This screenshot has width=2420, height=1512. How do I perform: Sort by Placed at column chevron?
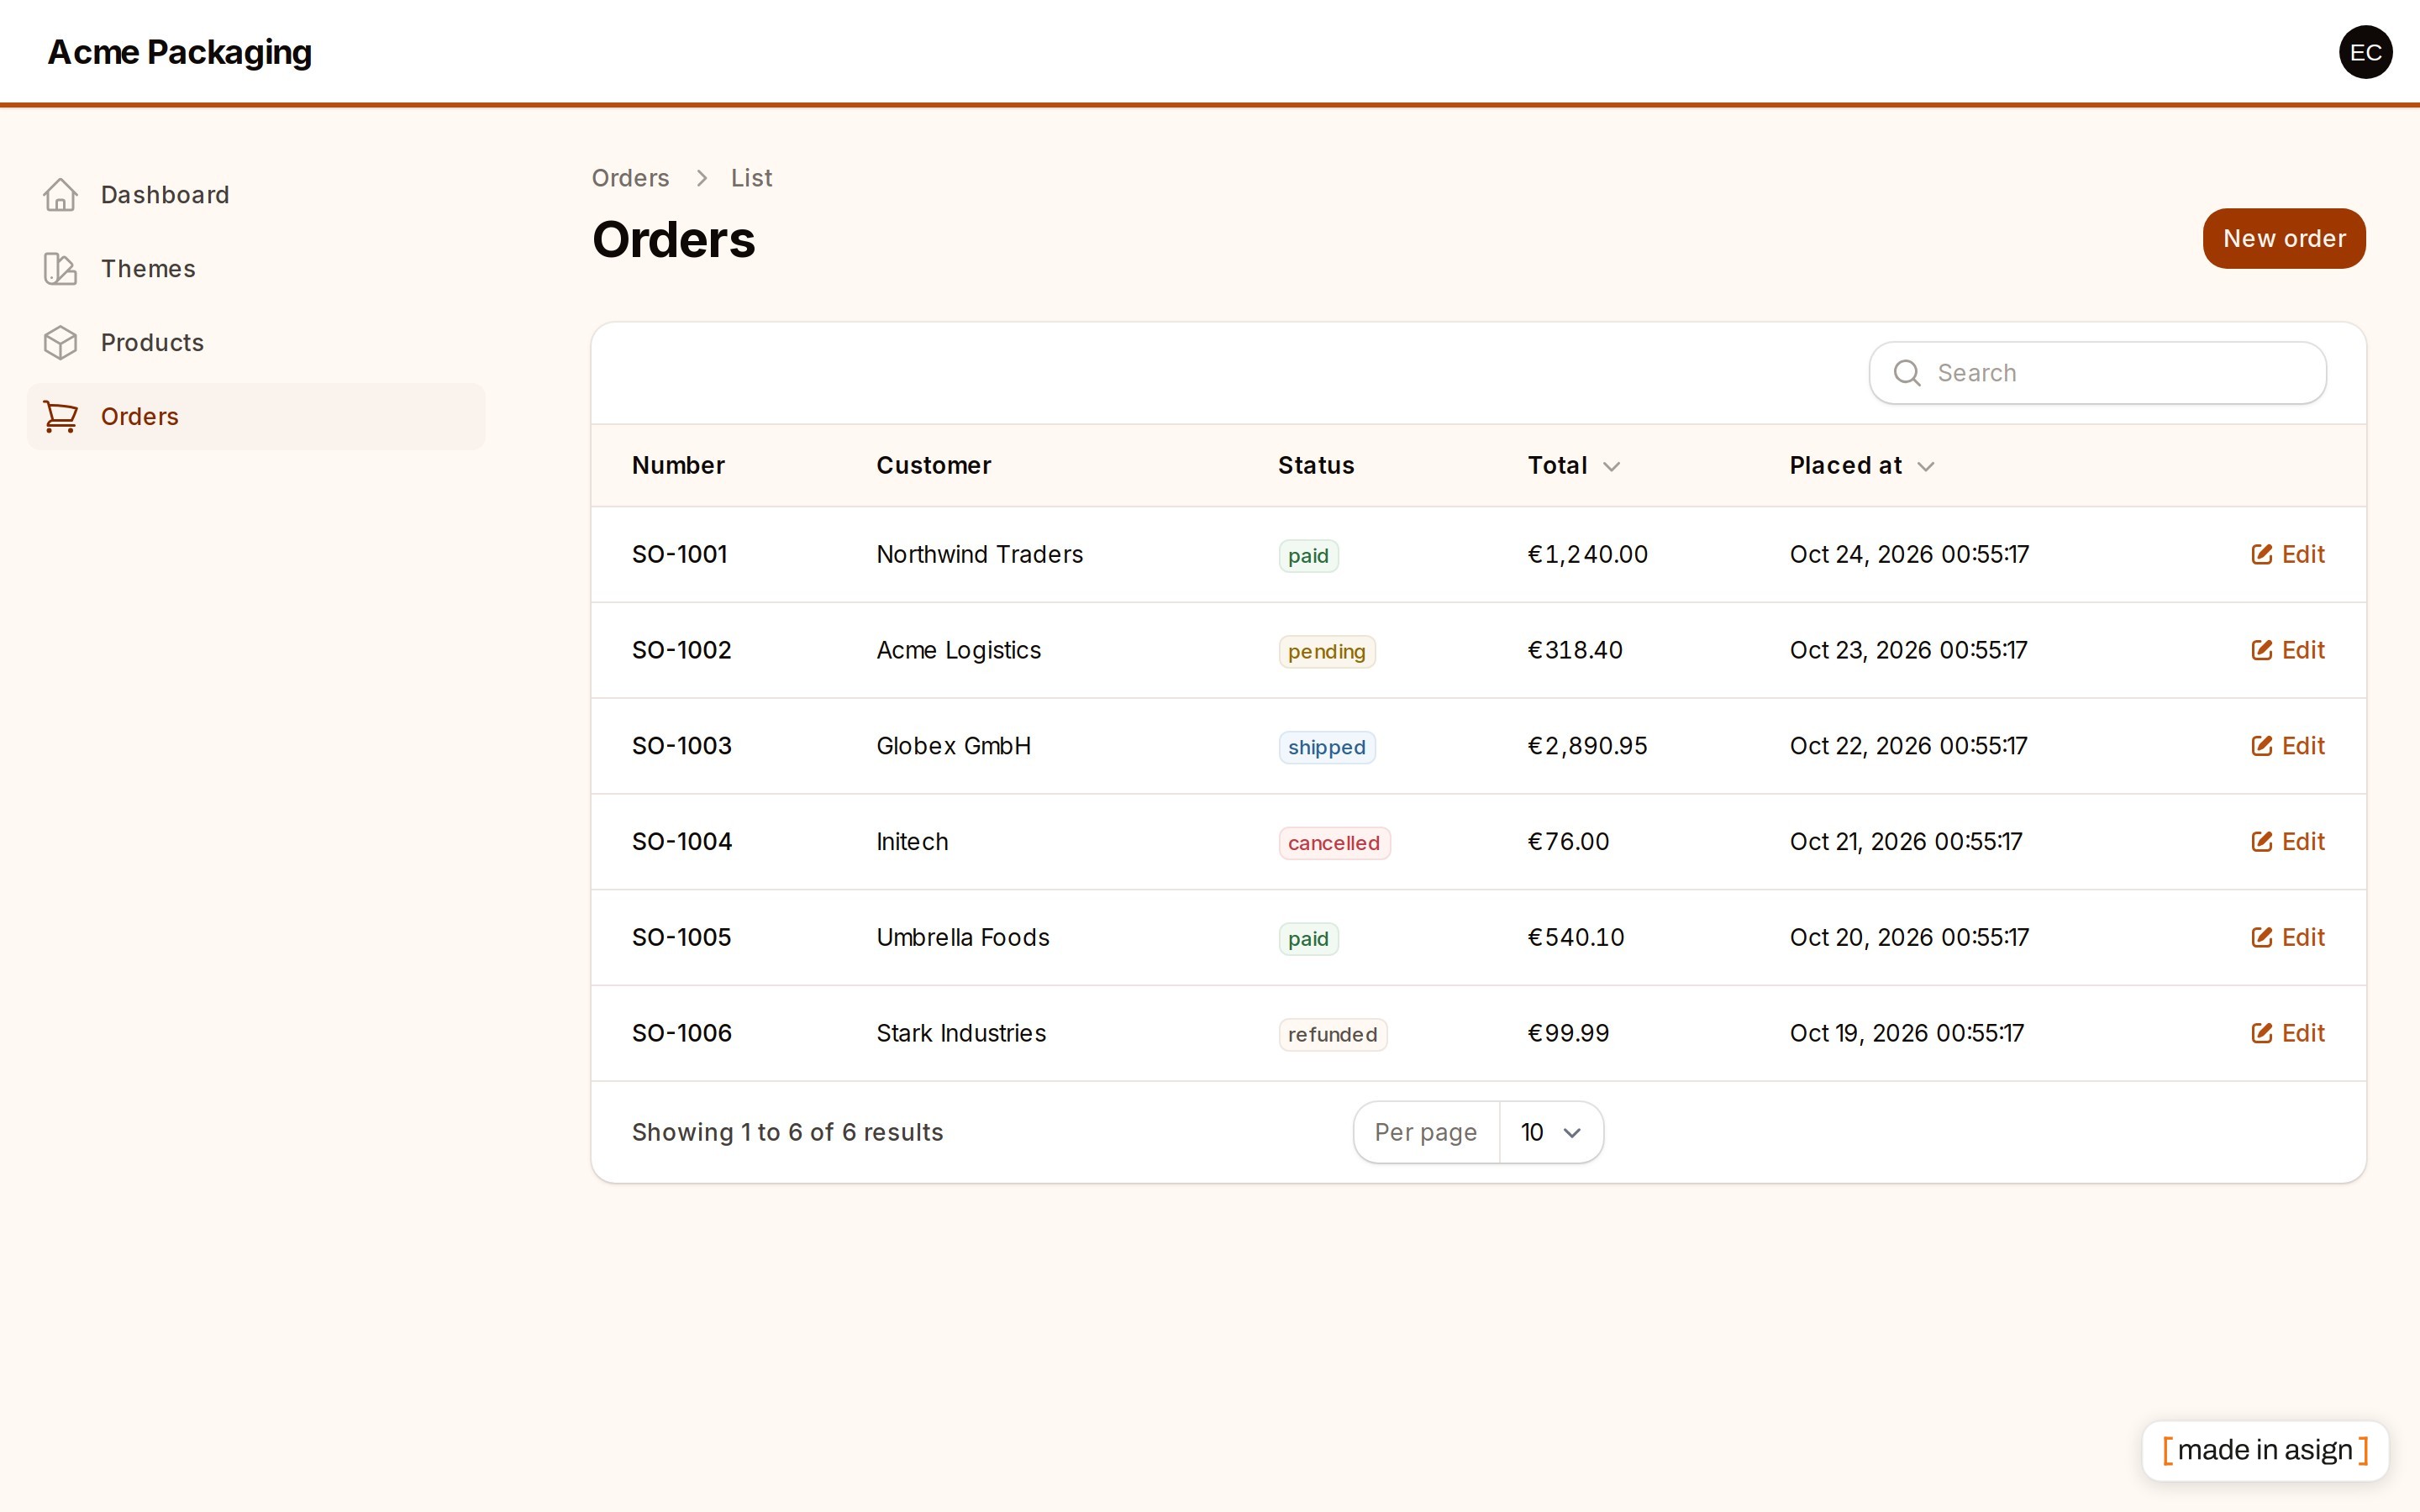click(x=1925, y=467)
